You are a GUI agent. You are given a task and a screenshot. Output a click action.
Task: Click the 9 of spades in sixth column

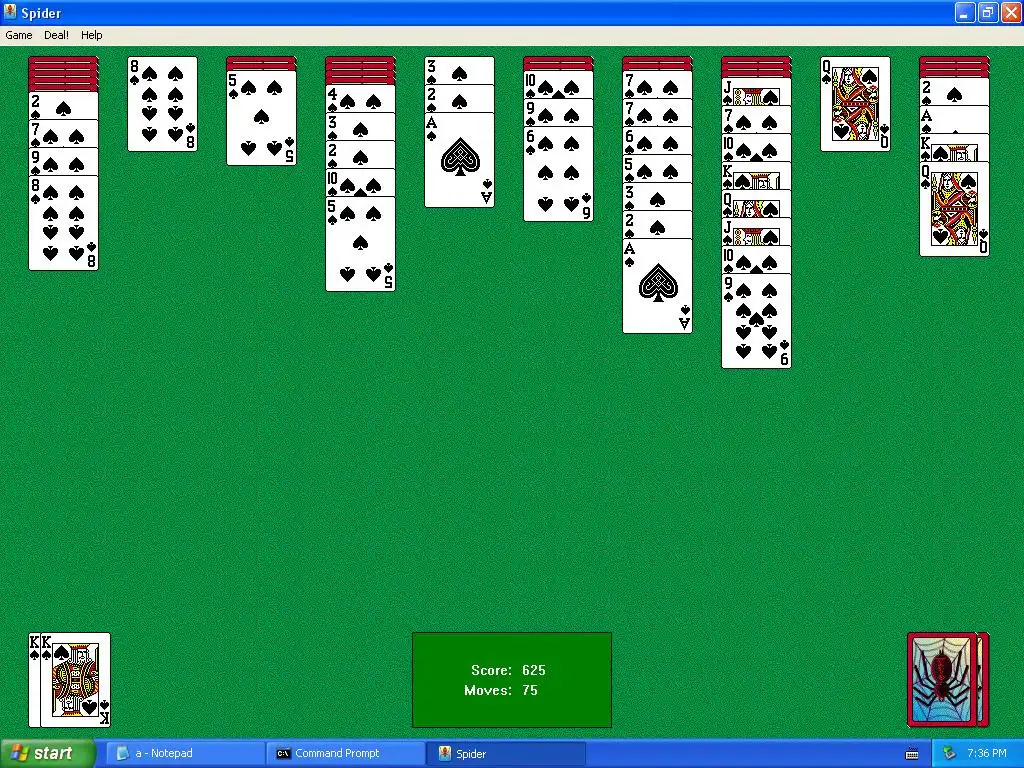point(558,112)
